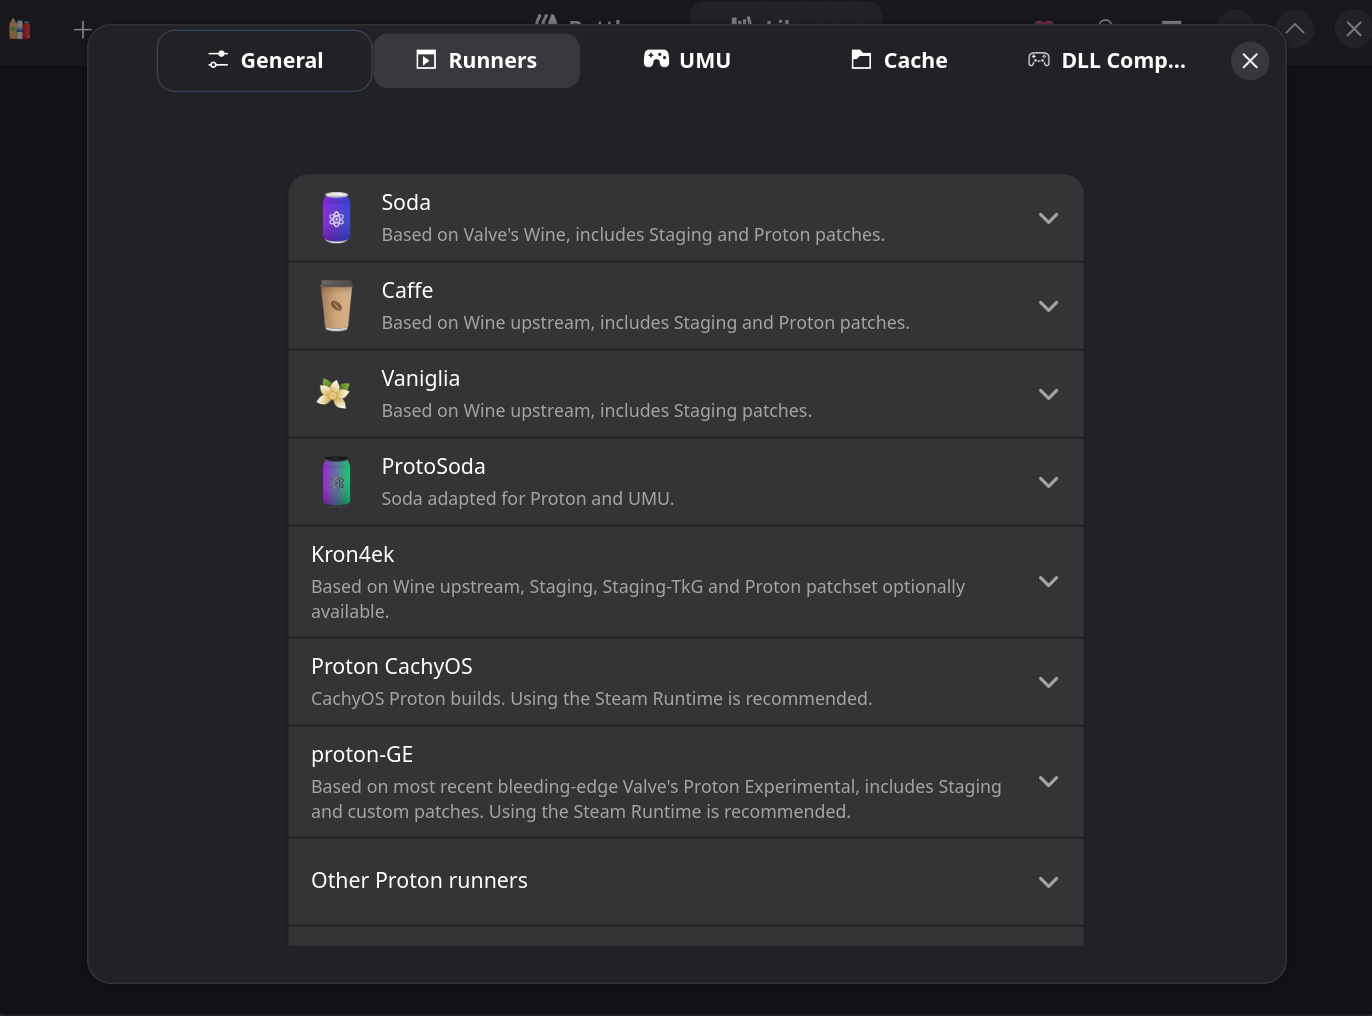This screenshot has width=1372, height=1016.
Task: Expand Other Proton runners section
Action: coord(1048,882)
